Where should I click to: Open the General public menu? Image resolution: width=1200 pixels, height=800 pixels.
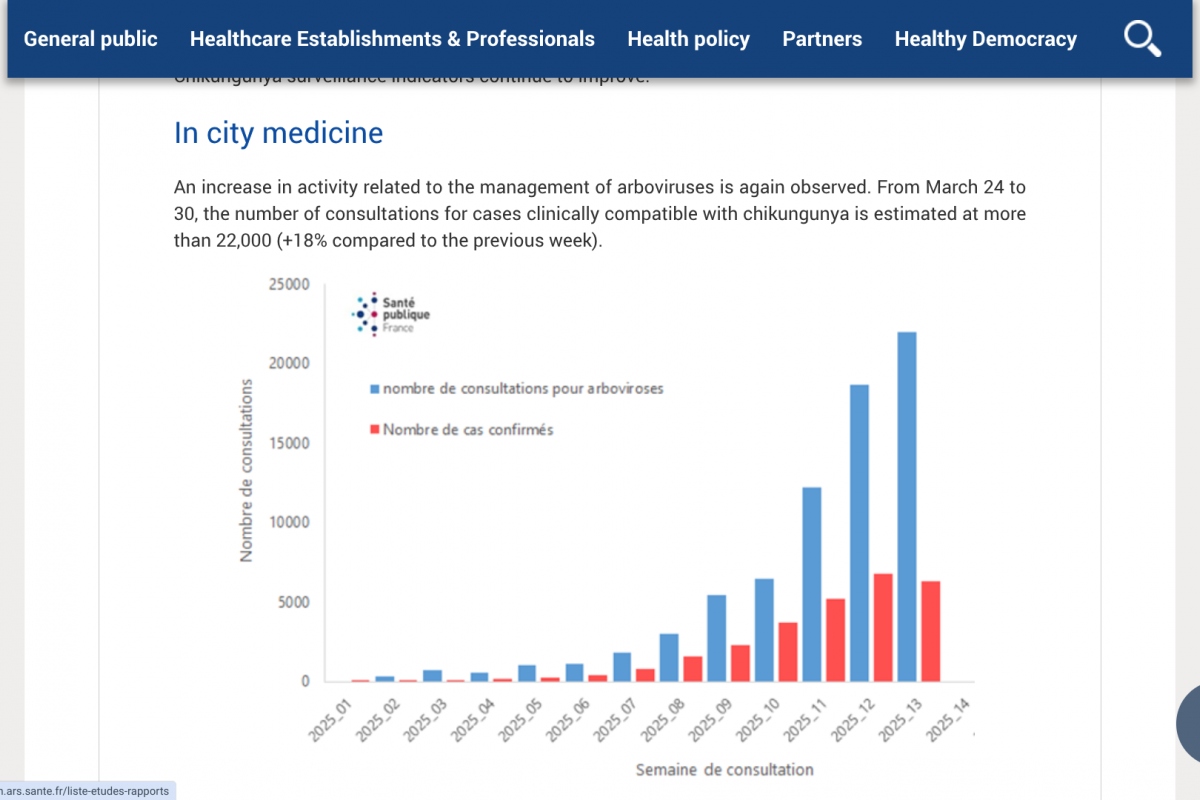point(91,39)
